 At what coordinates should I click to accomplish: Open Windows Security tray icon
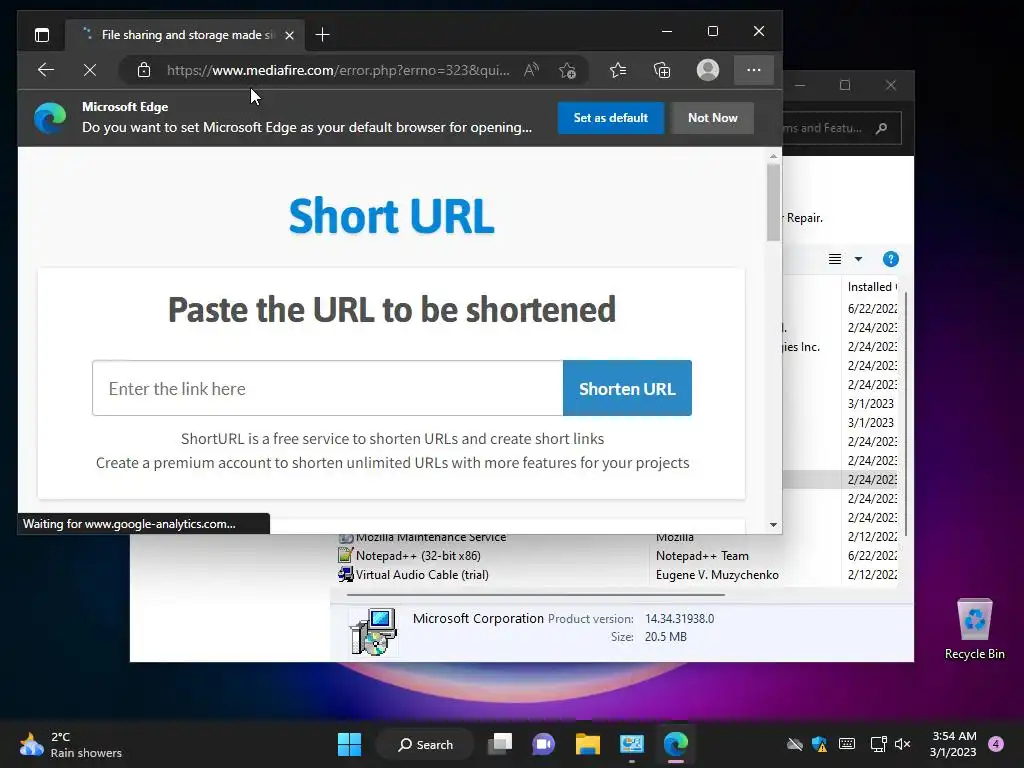pyautogui.click(x=820, y=744)
